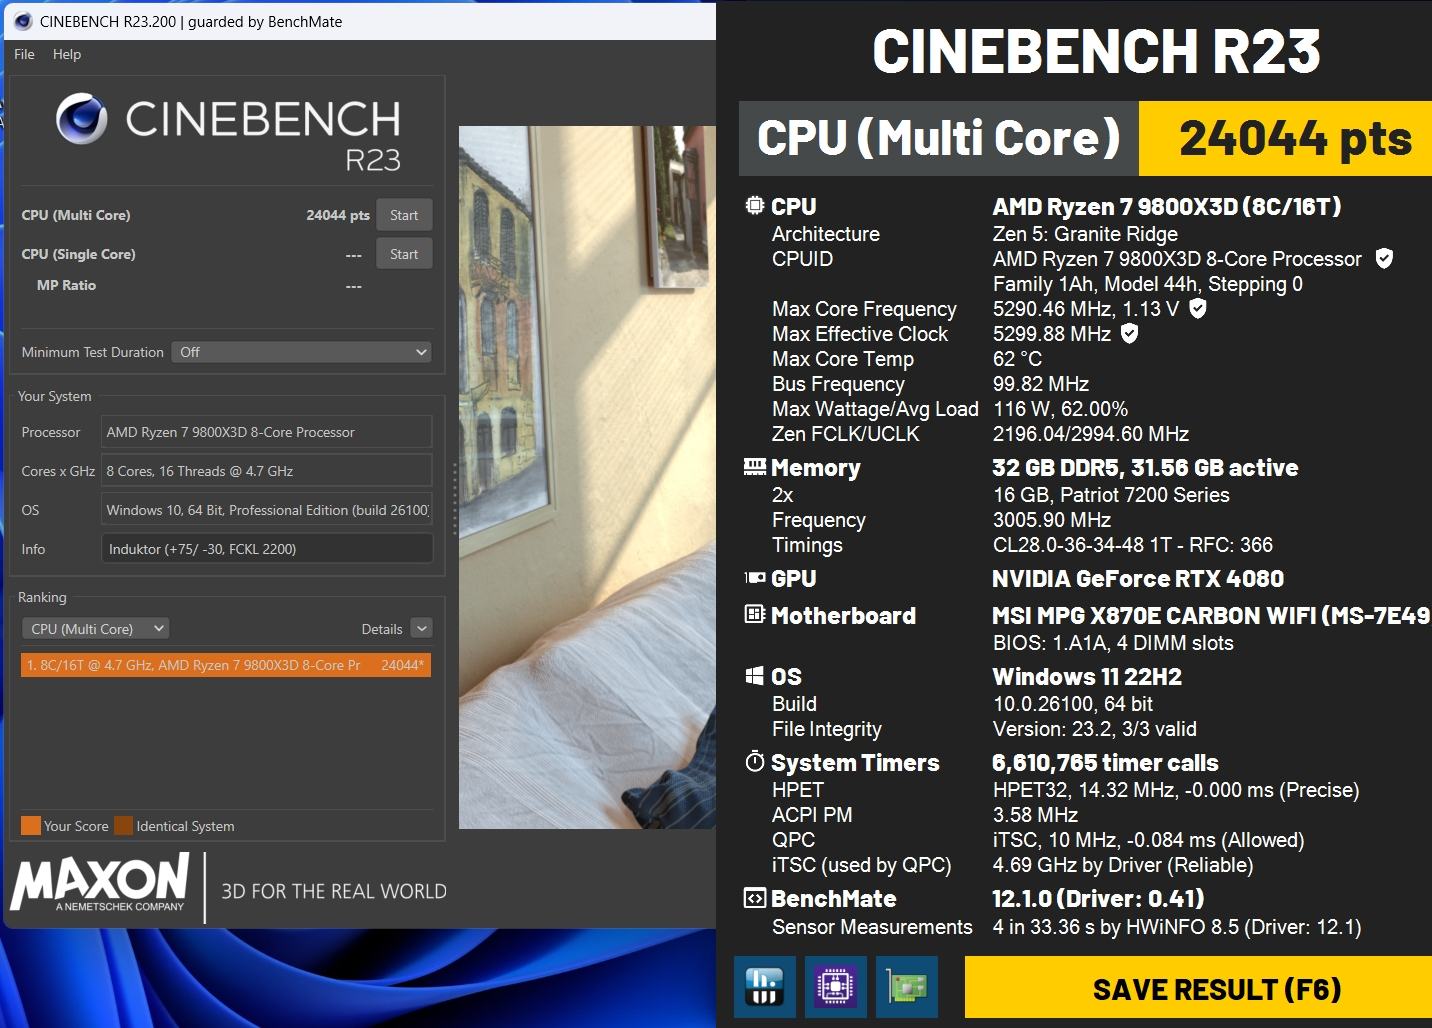Click the GPU card icon in BenchMate
This screenshot has width=1432, height=1028.
(x=755, y=578)
